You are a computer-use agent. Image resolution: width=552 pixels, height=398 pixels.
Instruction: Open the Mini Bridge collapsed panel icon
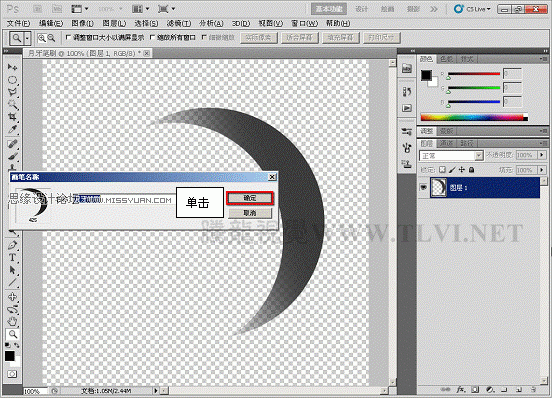407,68
